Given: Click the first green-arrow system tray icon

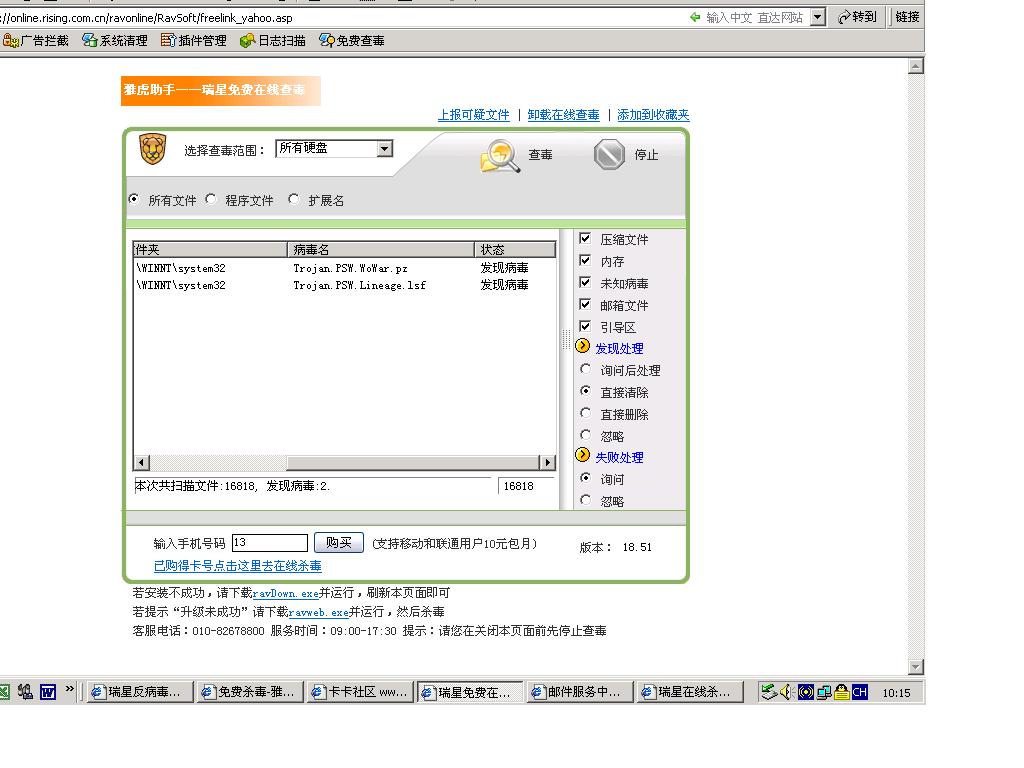Looking at the screenshot, I should (x=769, y=692).
